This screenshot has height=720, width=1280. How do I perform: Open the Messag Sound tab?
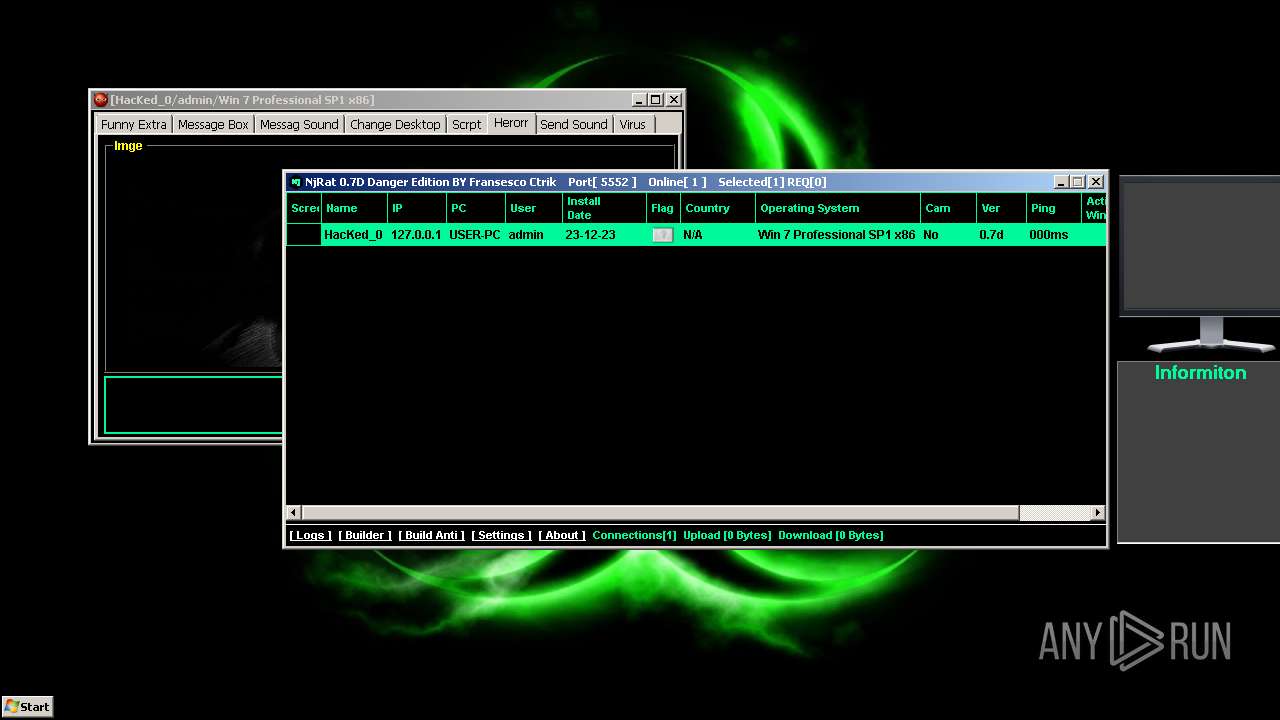tap(299, 124)
